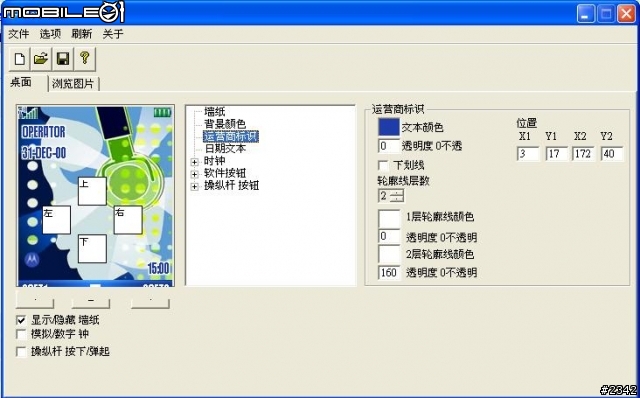Select the 时钟 tree label
The image size is (640, 398).
[x=215, y=161]
